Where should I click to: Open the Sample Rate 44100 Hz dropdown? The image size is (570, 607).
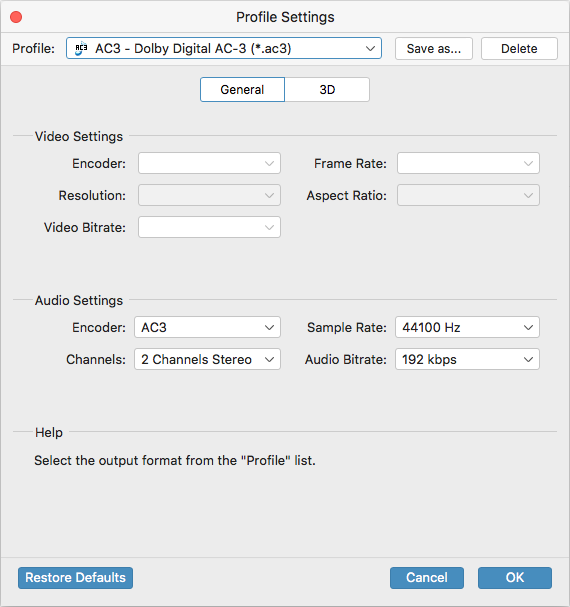pos(467,327)
